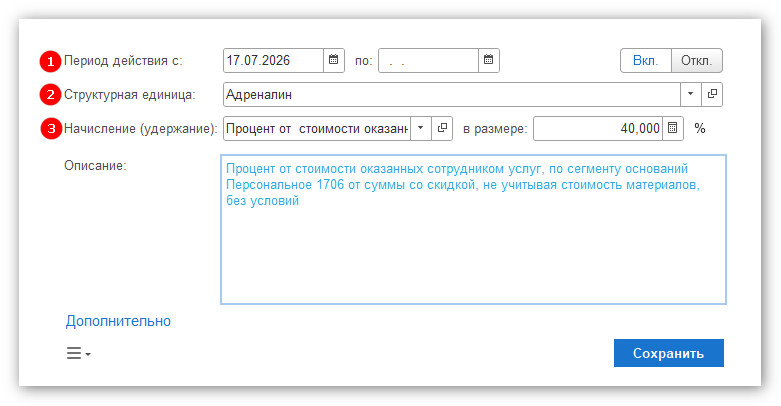Switch state to Откл.
The width and height of the screenshot is (781, 406).
point(697,60)
